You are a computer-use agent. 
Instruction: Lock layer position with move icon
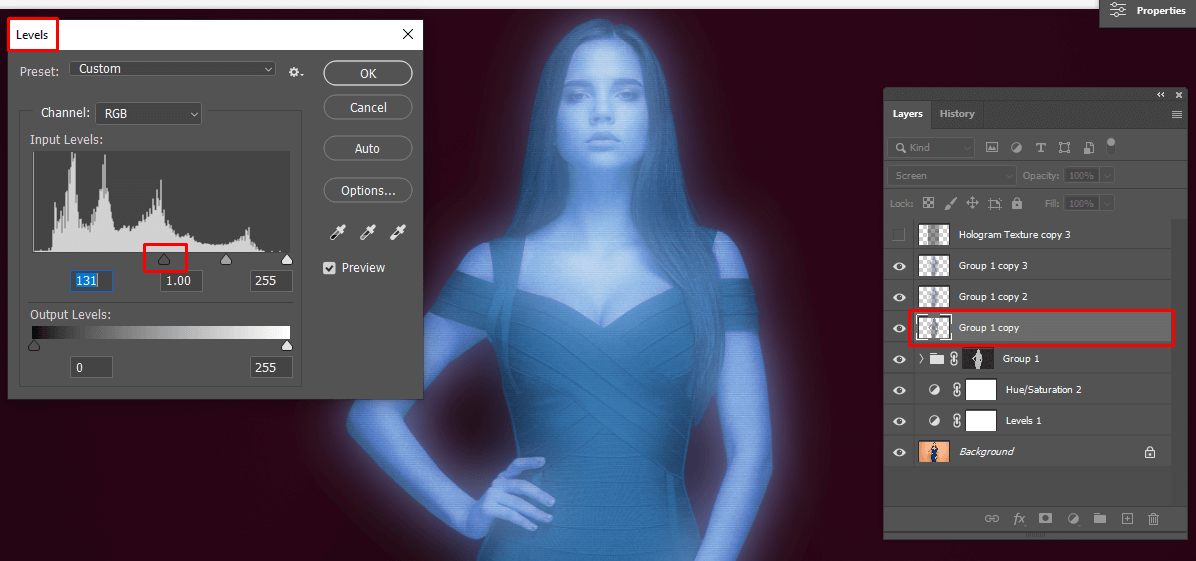(973, 204)
